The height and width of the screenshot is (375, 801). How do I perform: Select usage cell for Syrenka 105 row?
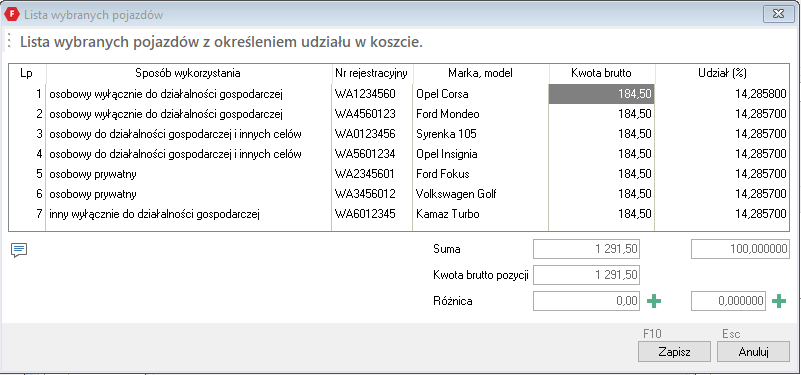point(189,134)
